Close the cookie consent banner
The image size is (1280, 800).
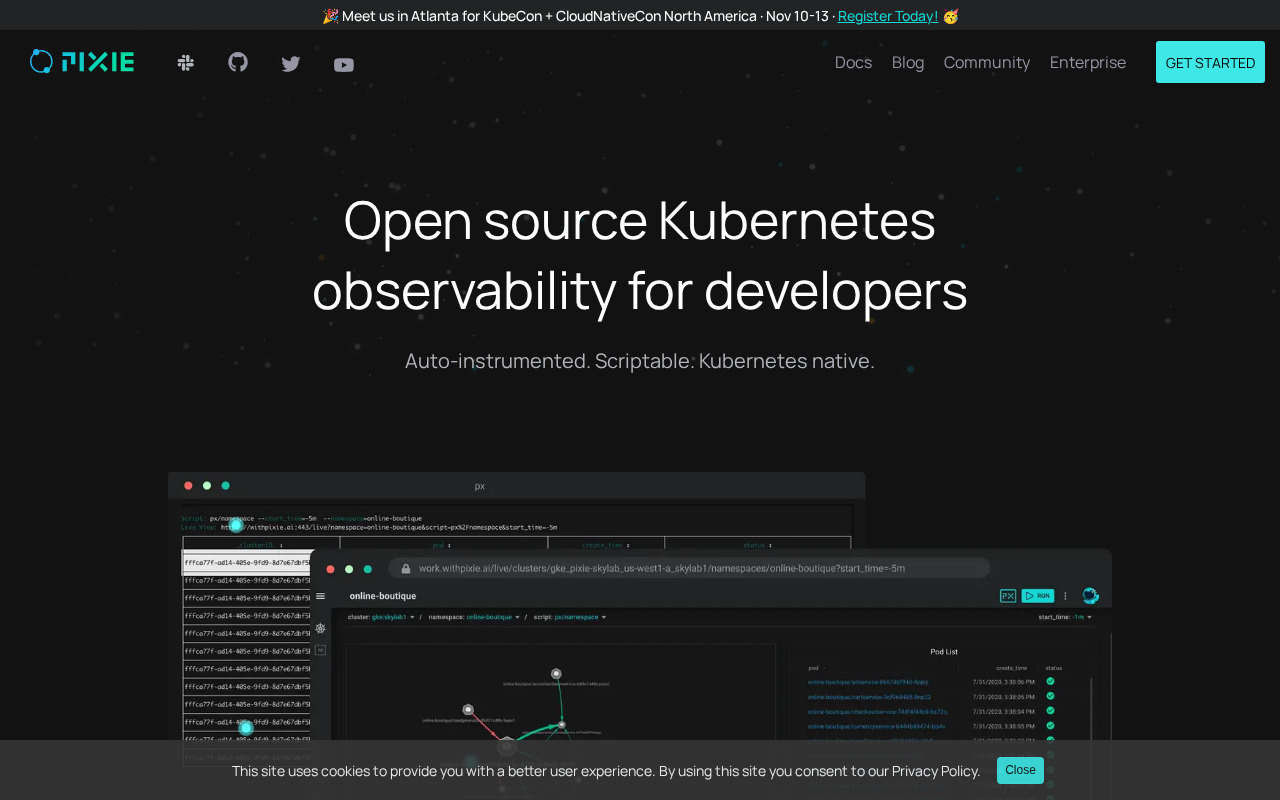[x=1020, y=770]
